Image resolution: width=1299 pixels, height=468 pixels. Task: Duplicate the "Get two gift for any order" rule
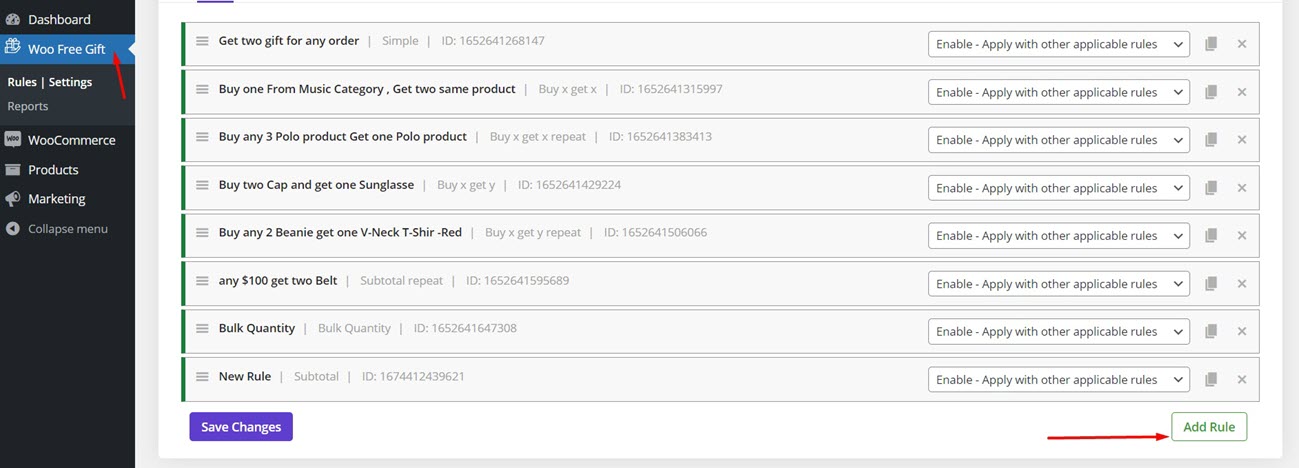point(1210,44)
